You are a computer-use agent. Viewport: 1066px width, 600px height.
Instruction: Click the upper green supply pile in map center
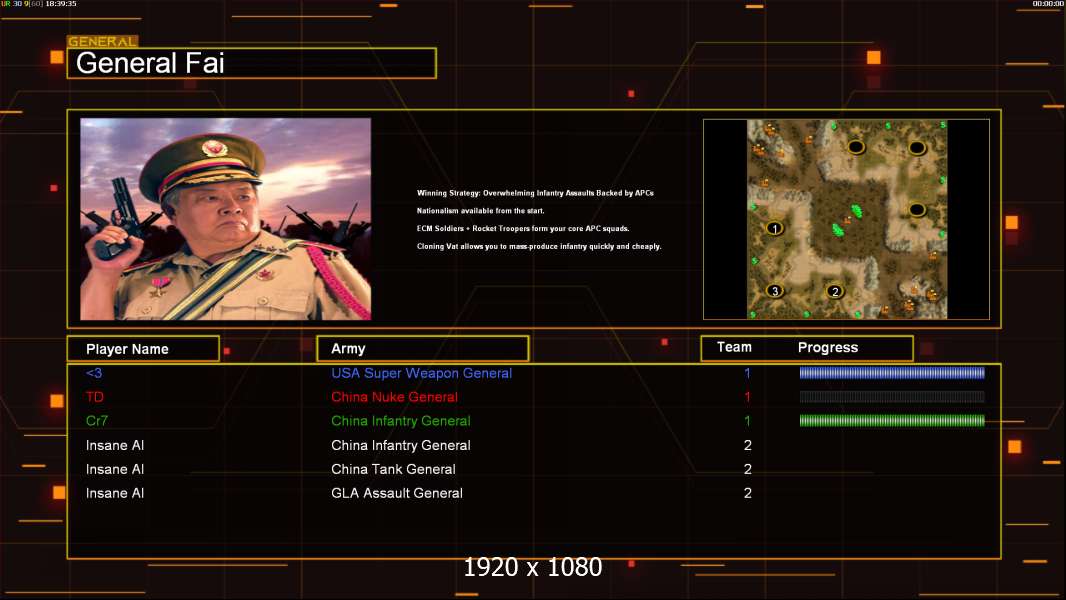click(x=855, y=211)
